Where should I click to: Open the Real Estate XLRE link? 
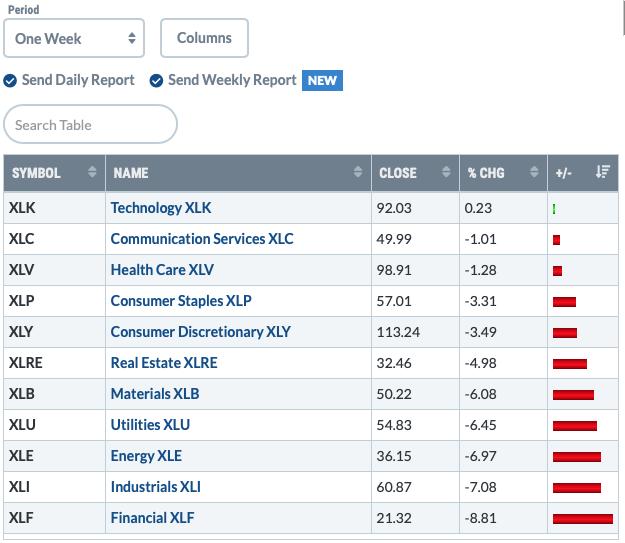click(x=164, y=363)
